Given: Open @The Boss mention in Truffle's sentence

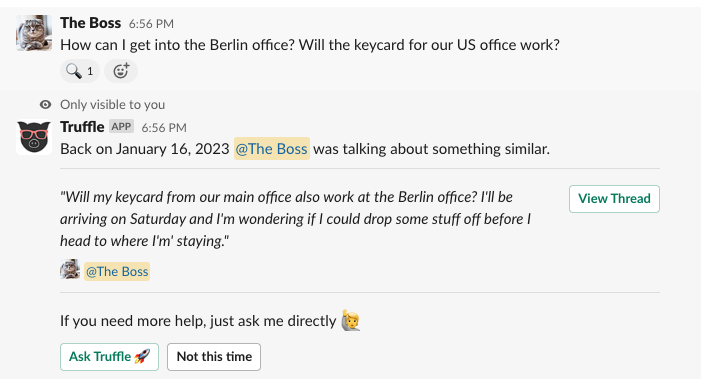Looking at the screenshot, I should point(272,148).
